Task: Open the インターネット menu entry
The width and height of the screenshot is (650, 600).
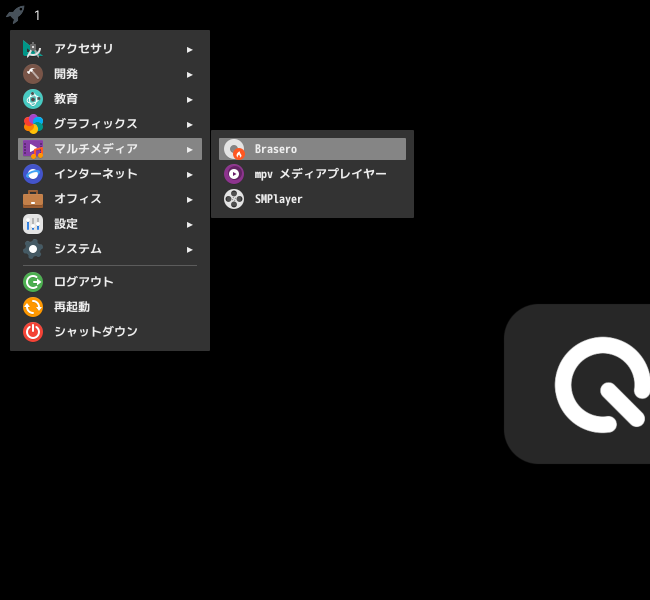Action: 110,174
